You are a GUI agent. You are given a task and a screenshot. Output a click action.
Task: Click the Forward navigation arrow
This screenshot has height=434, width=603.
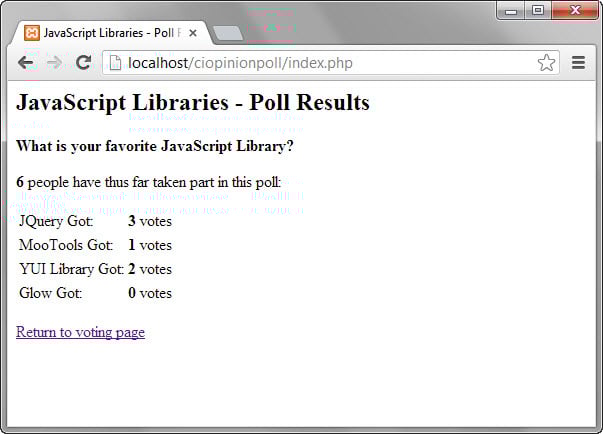(x=55, y=63)
